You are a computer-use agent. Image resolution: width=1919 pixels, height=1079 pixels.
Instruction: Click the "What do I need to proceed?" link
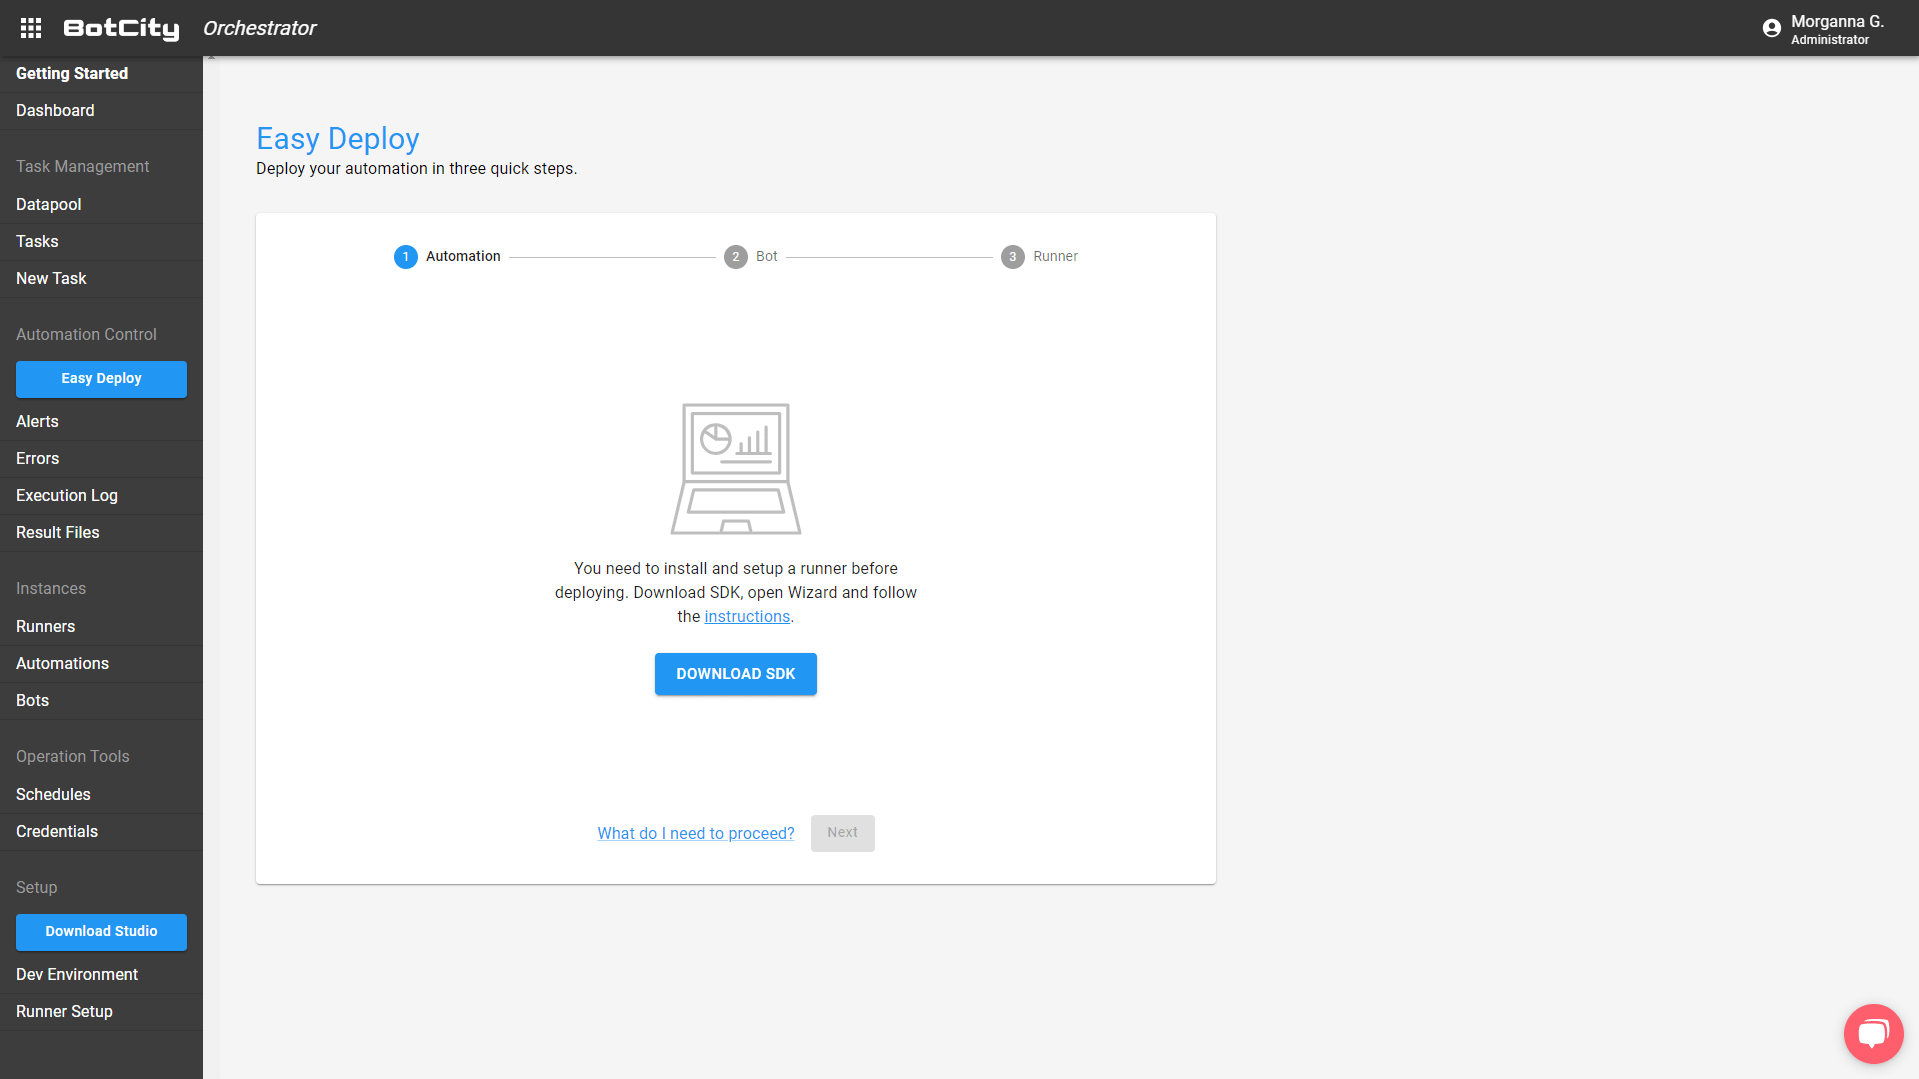[695, 833]
